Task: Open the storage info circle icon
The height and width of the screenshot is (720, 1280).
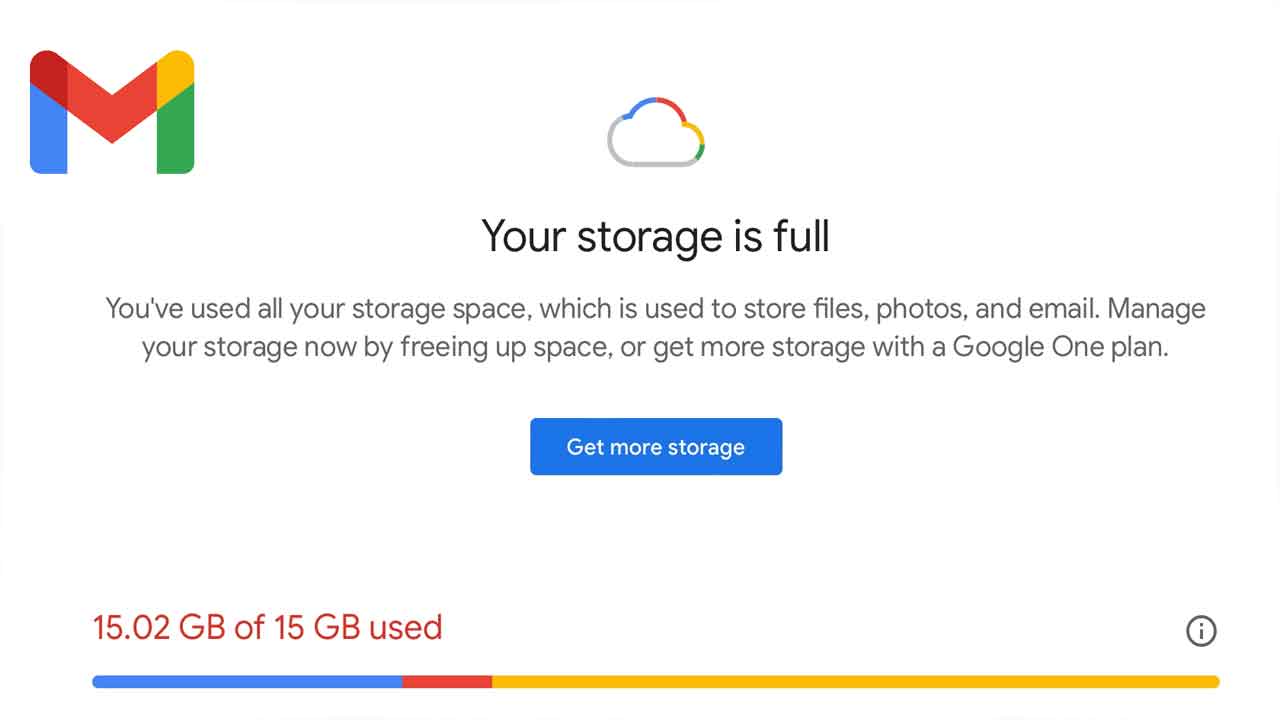Action: point(1201,631)
